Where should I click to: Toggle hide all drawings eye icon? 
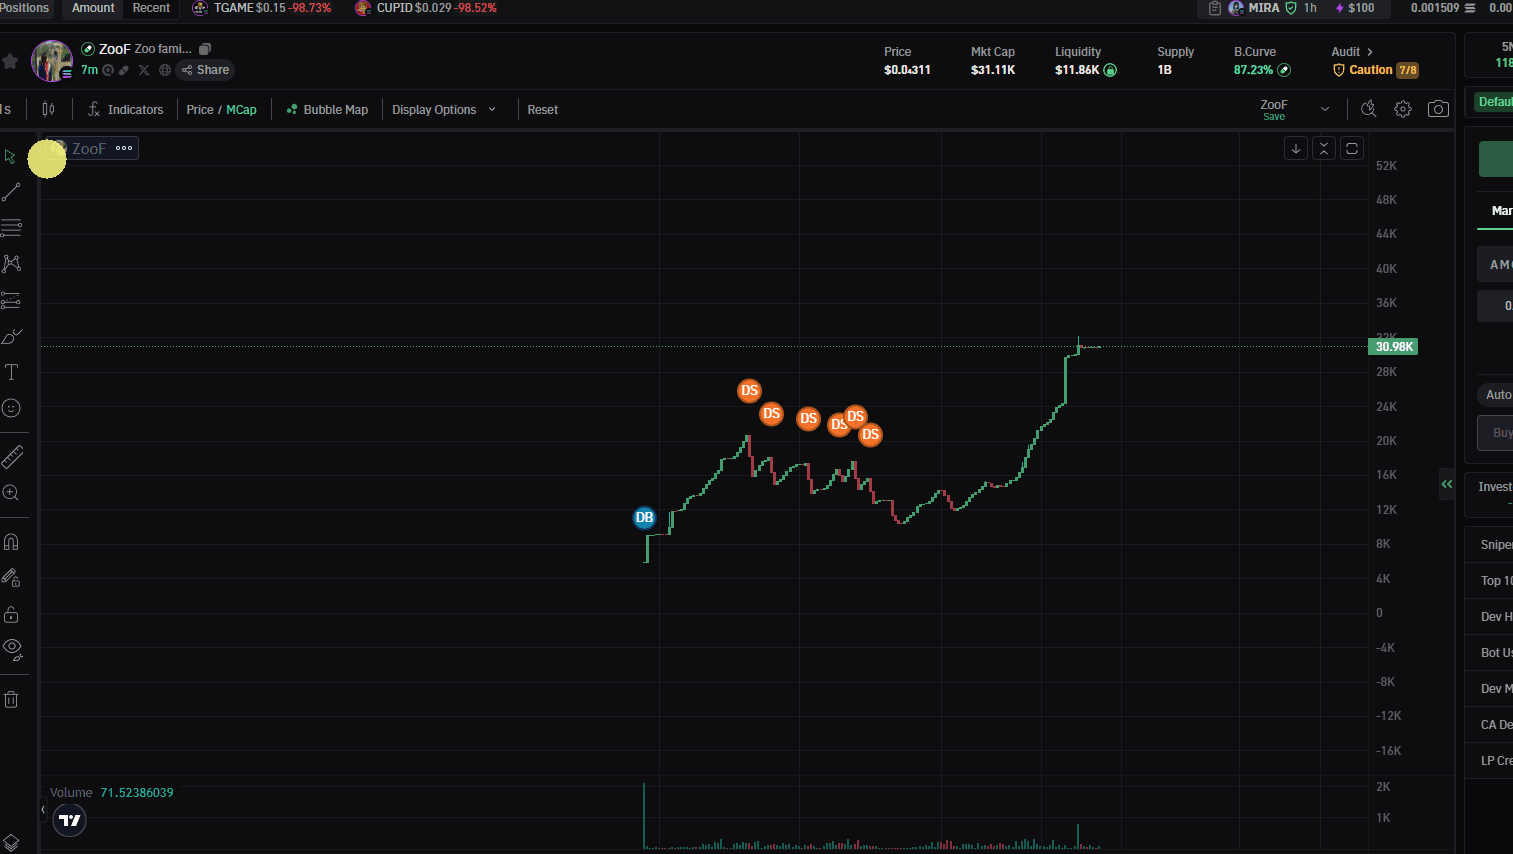[x=11, y=649]
